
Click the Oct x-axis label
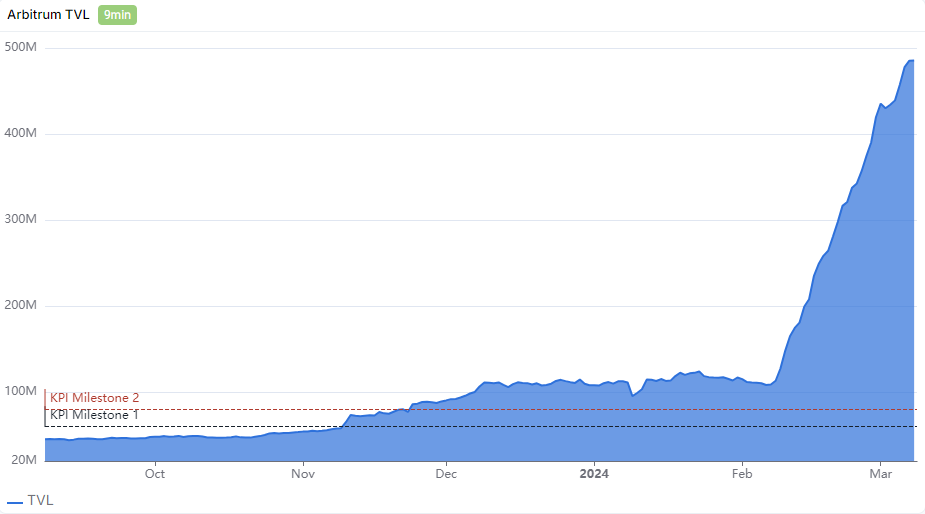[x=155, y=474]
